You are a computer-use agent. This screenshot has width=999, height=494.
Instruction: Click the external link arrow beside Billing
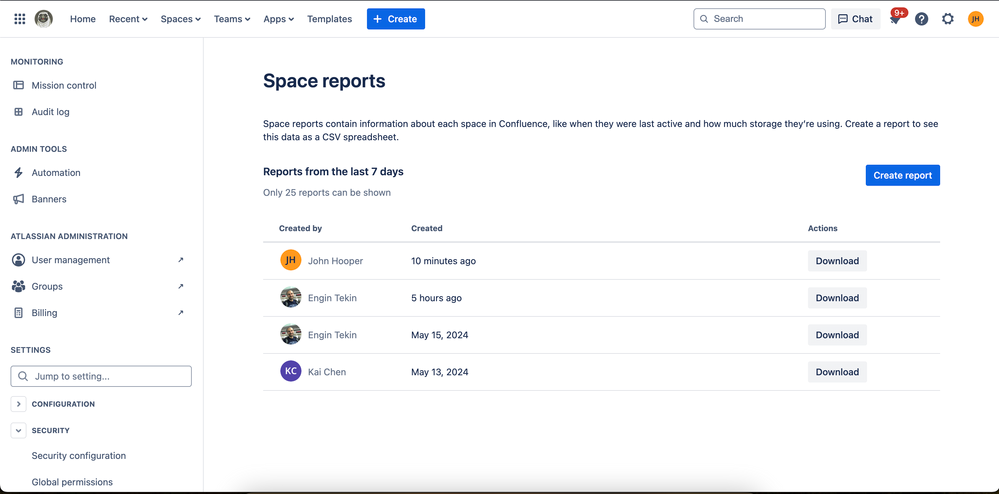tap(180, 313)
